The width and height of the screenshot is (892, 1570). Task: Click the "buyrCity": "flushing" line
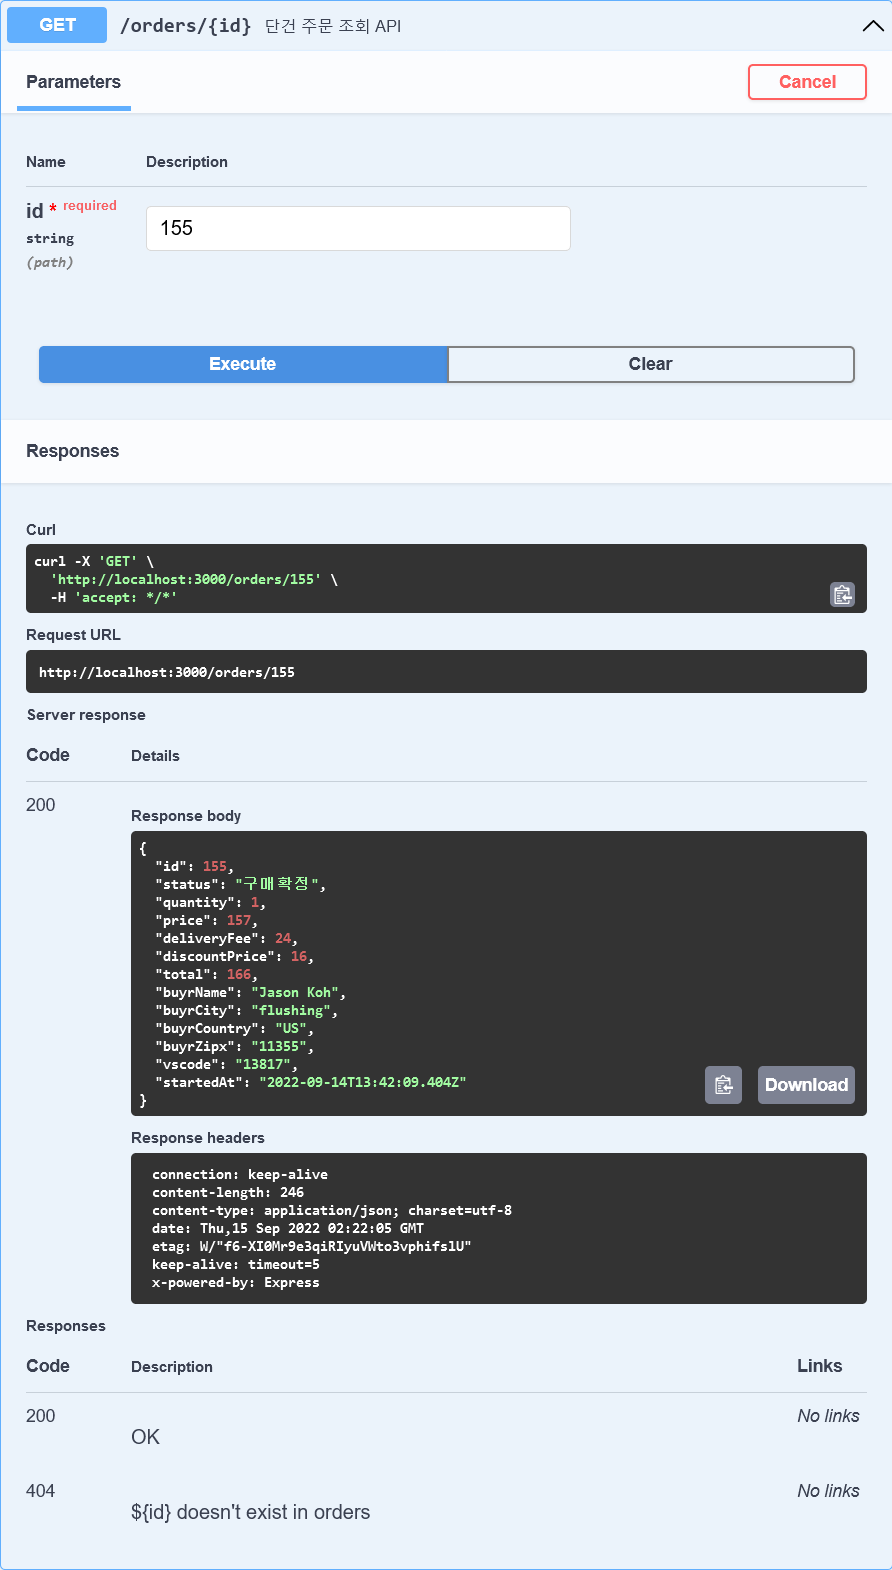point(246,1011)
